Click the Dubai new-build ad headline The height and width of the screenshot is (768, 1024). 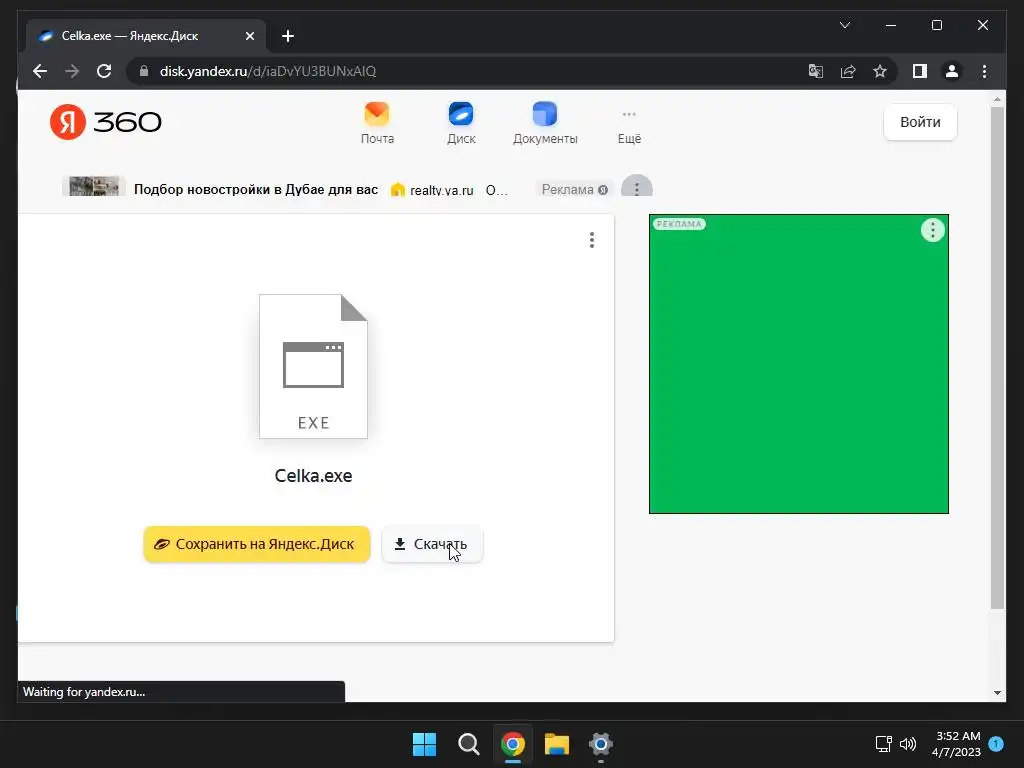click(x=256, y=189)
